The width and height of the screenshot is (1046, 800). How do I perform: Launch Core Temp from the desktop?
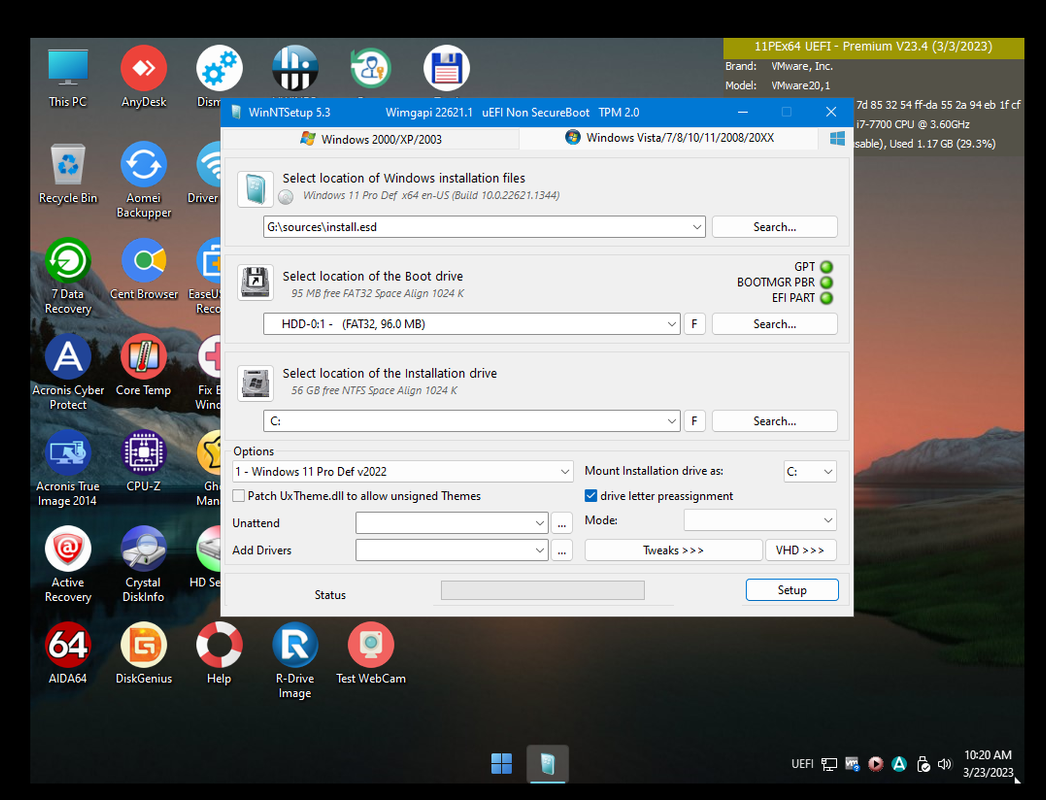pos(143,366)
